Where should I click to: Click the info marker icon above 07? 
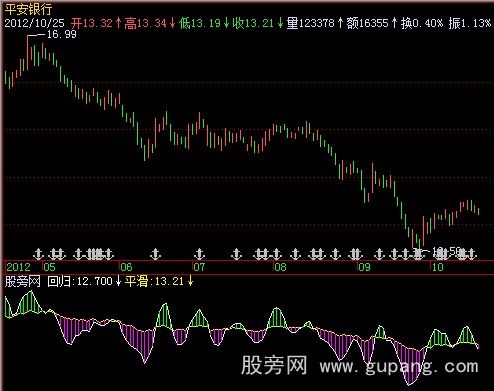point(199,254)
